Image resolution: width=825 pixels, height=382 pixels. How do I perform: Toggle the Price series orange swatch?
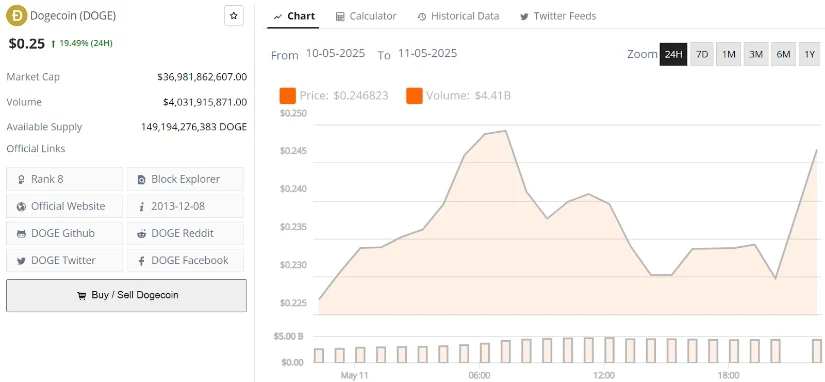[x=288, y=96]
